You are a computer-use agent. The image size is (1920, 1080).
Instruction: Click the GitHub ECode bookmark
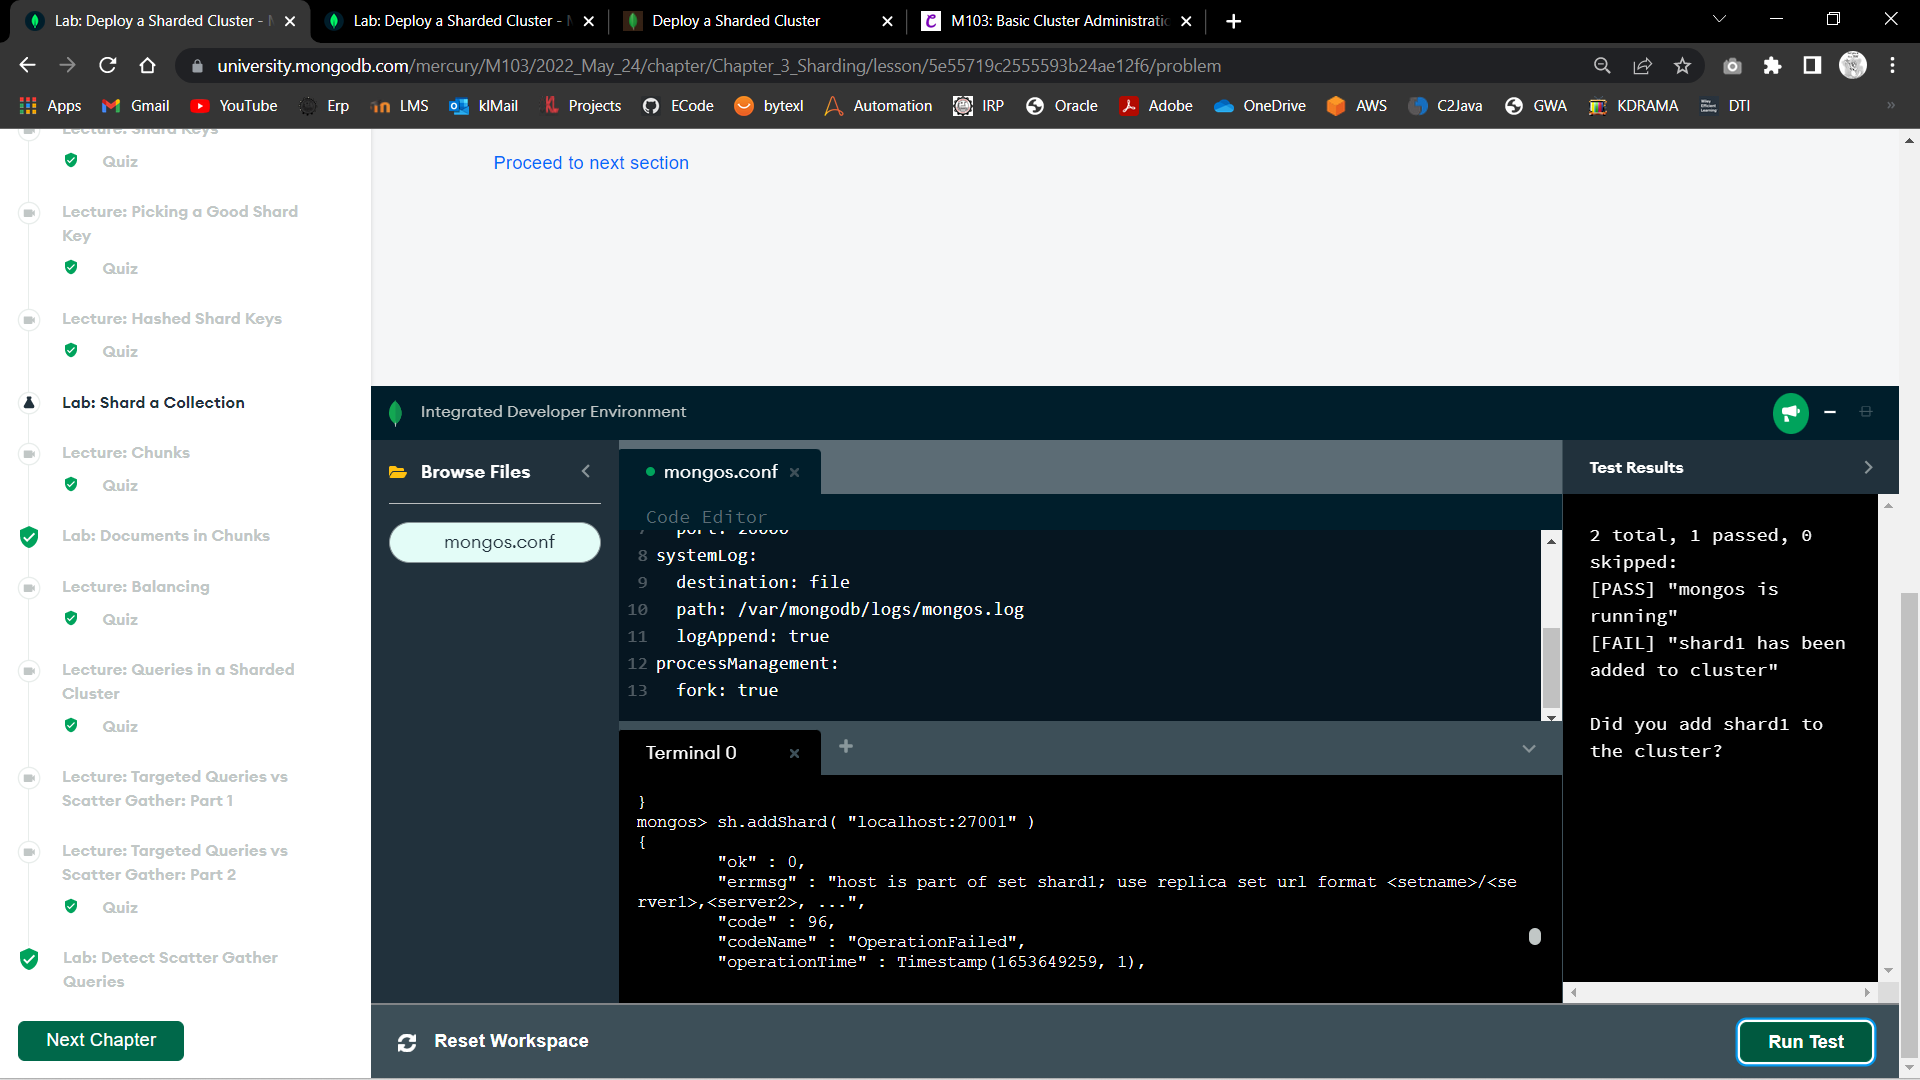tap(679, 106)
